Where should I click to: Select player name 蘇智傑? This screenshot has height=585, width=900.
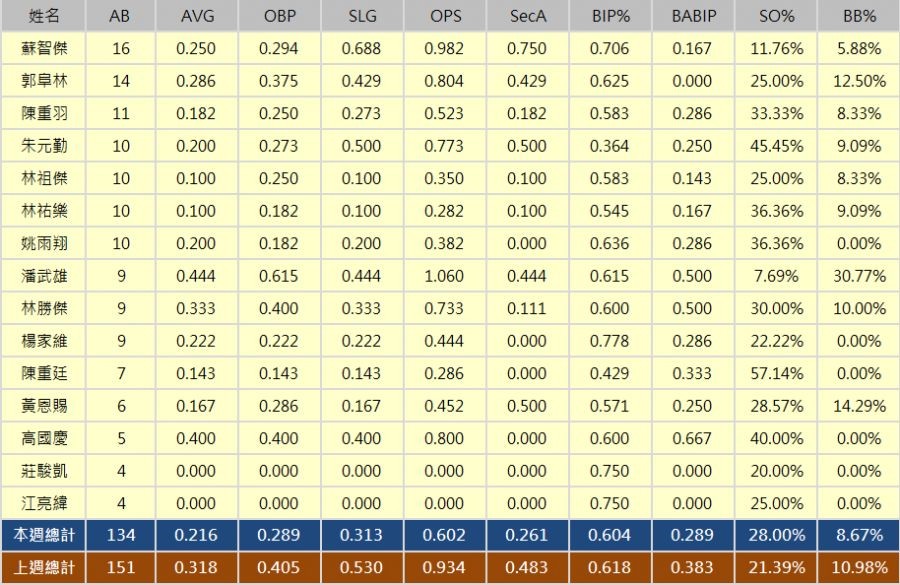(43, 48)
